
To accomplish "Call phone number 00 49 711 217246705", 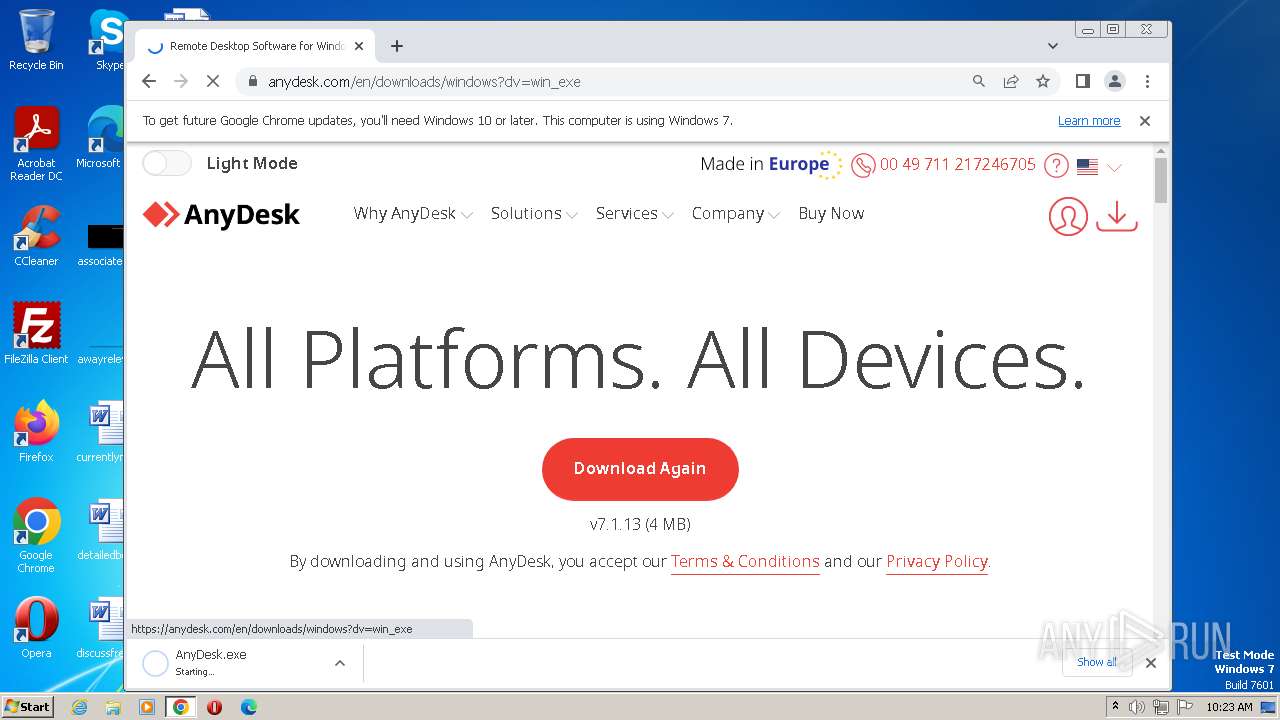I will (x=957, y=164).
